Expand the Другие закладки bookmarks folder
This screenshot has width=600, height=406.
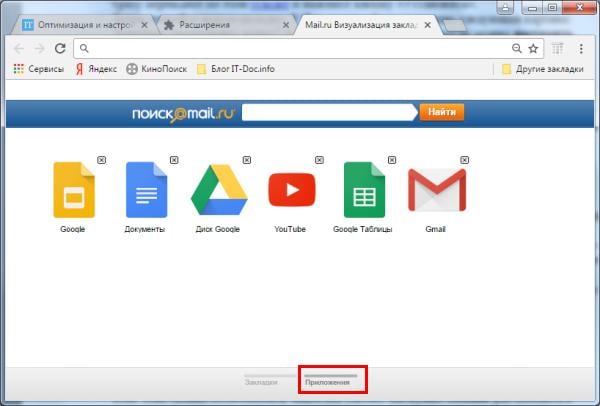[542, 69]
